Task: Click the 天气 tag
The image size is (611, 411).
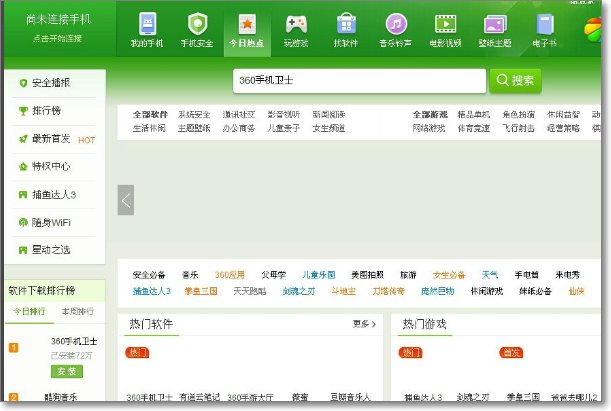Action: 490,275
